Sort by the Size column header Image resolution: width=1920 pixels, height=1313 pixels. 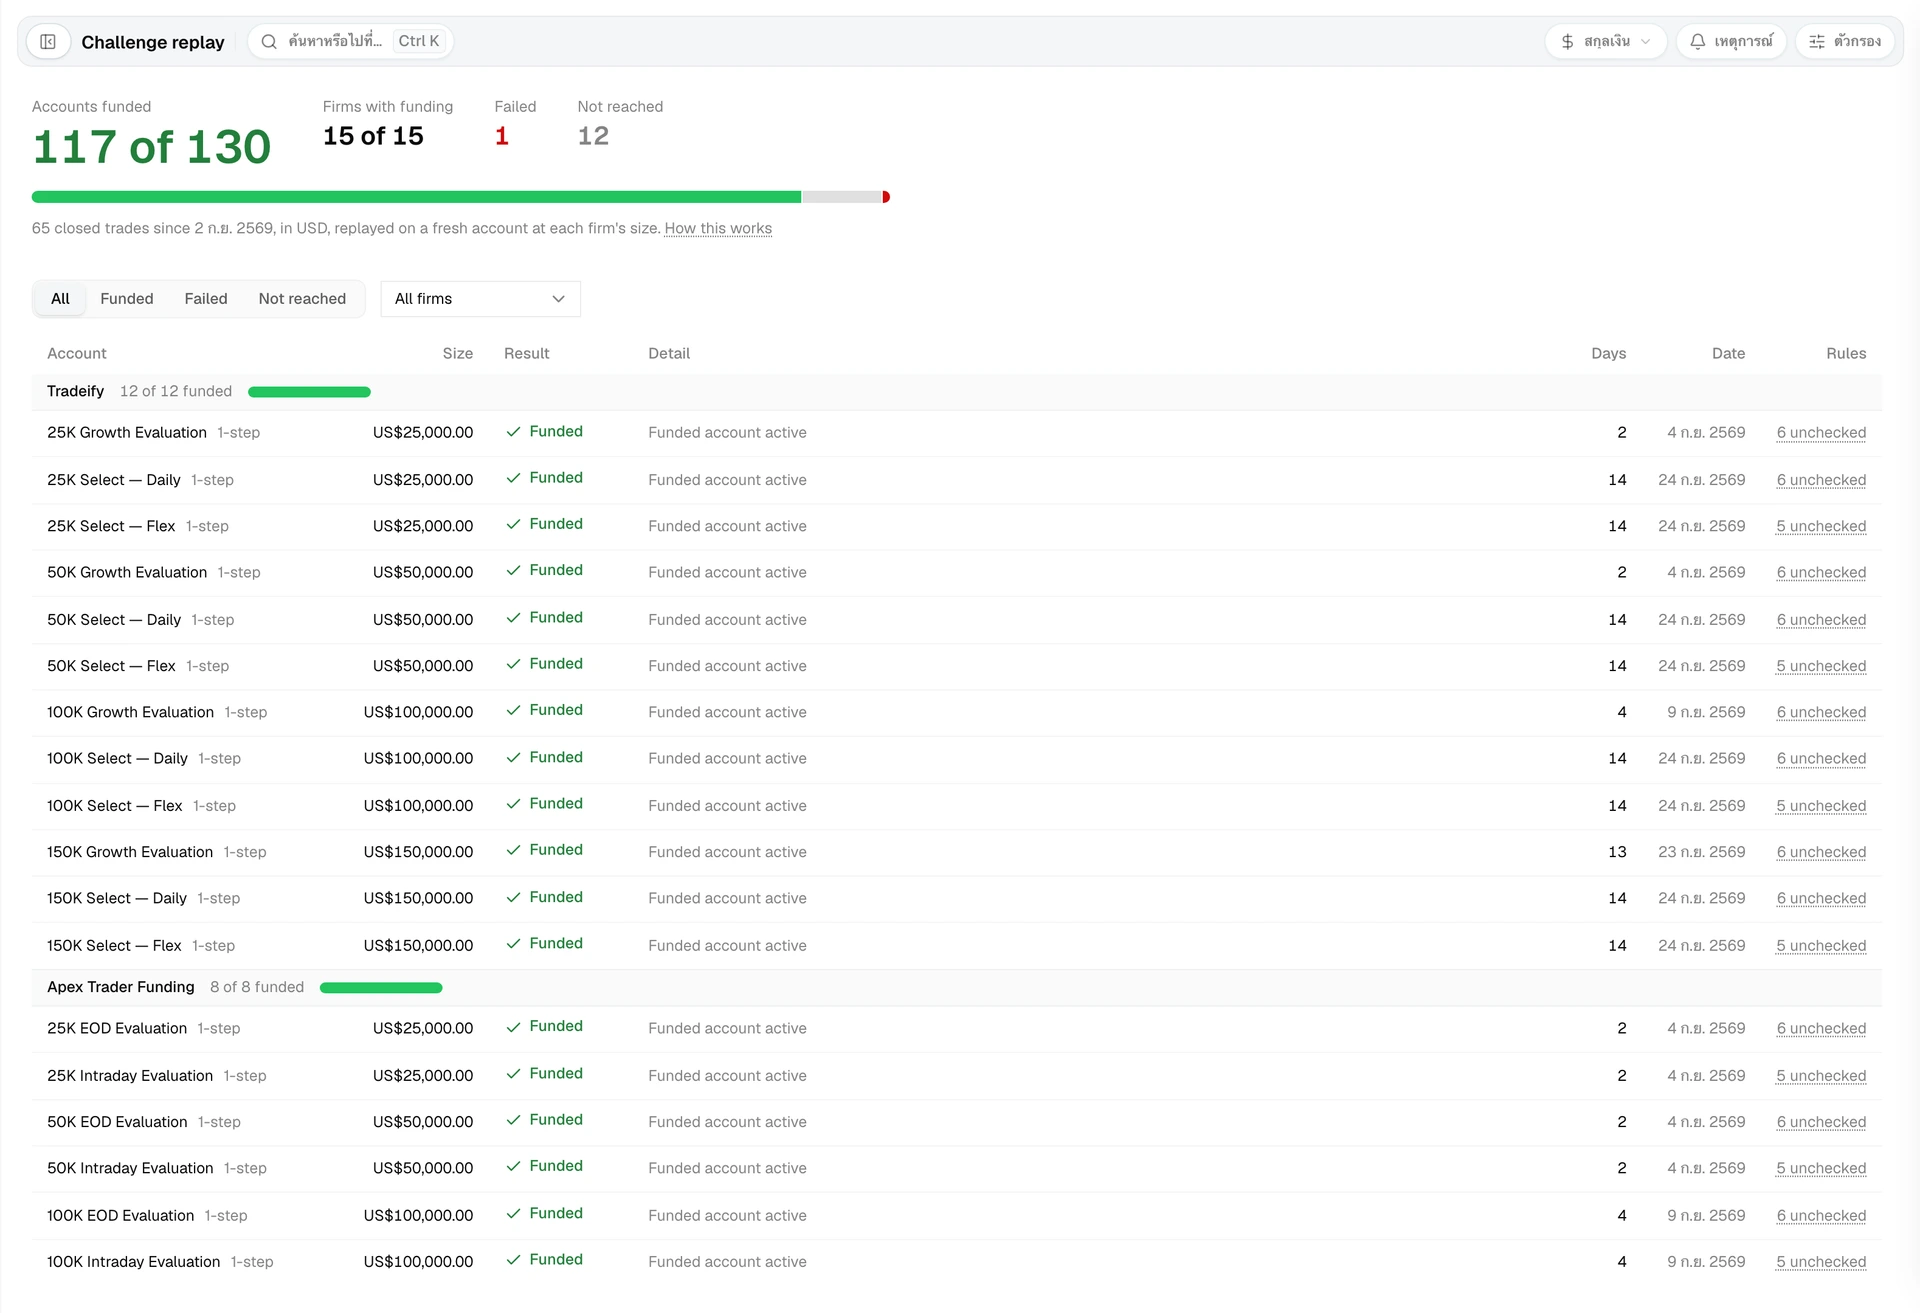pos(458,354)
